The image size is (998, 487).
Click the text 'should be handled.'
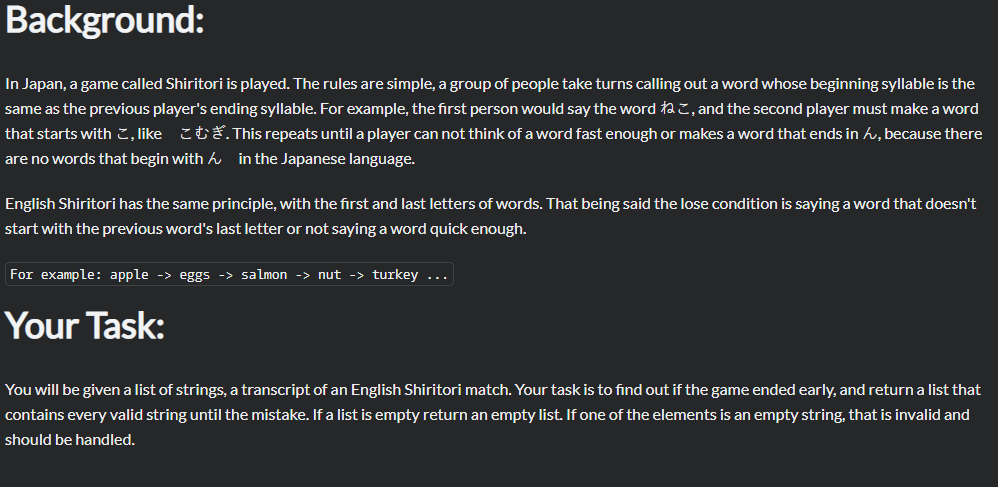point(70,440)
